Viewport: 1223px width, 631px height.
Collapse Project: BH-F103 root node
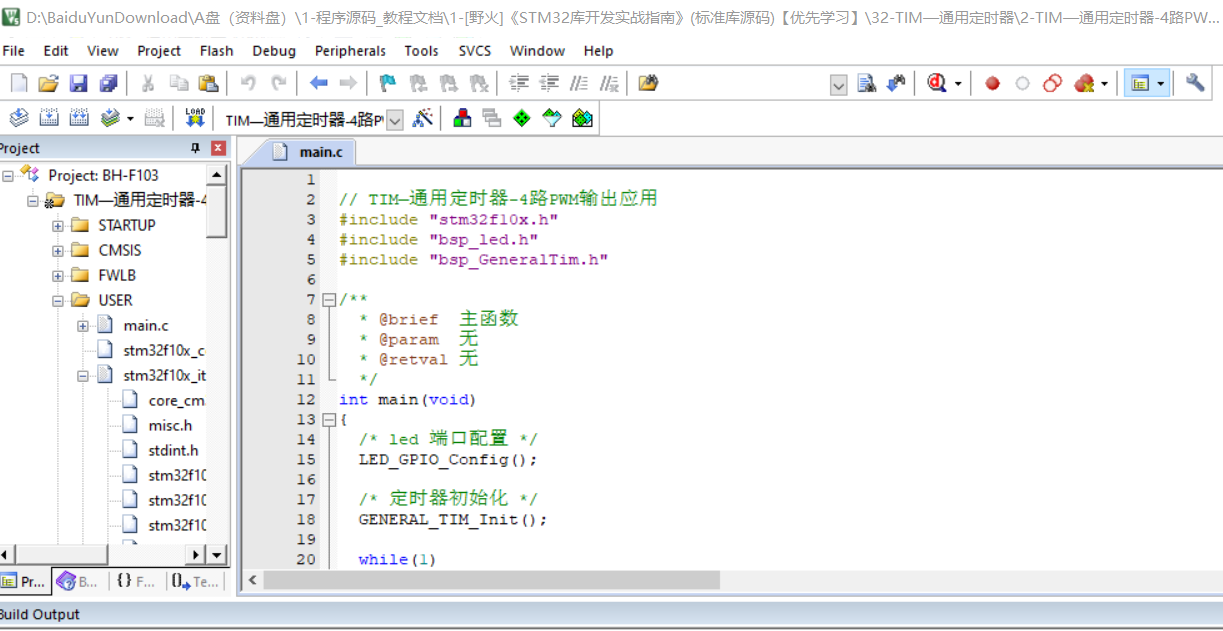(x=8, y=175)
